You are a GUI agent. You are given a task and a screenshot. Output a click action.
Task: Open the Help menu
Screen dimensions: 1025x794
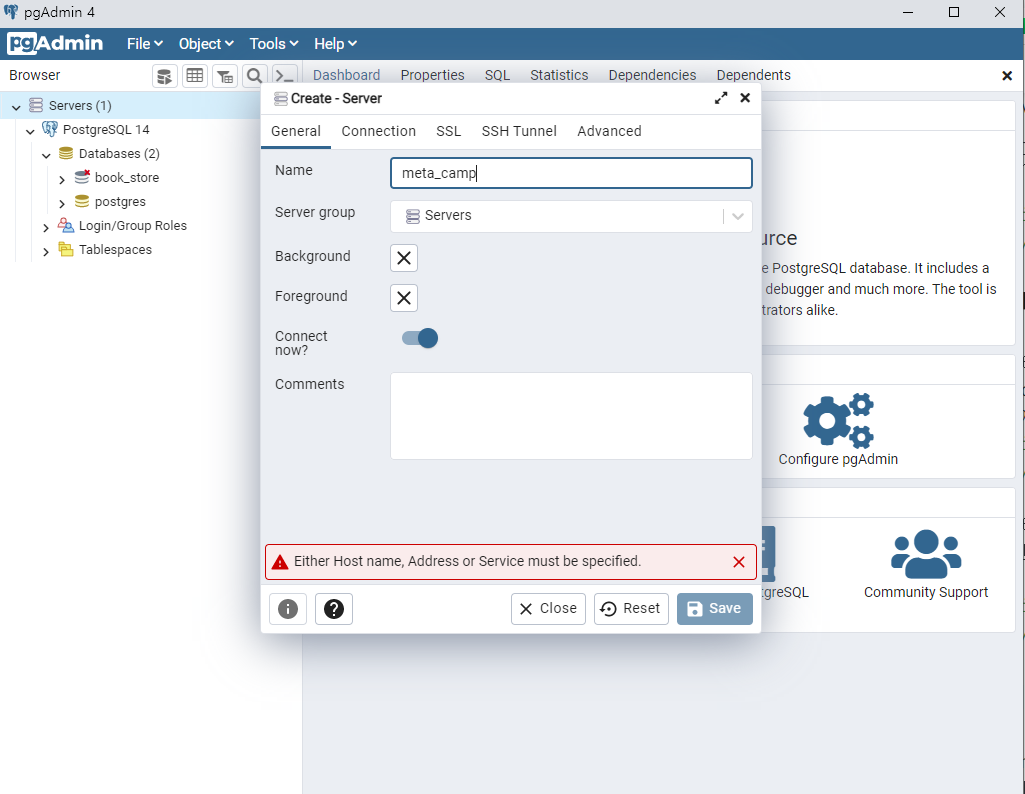(x=335, y=44)
